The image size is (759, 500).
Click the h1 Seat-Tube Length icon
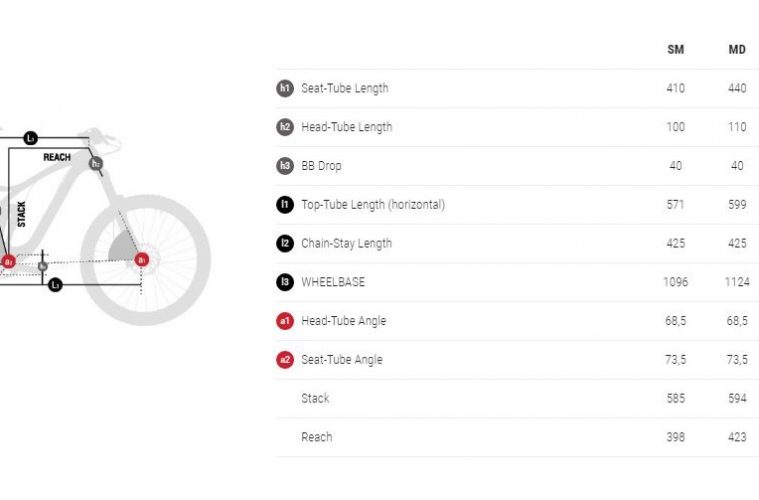pyautogui.click(x=285, y=88)
